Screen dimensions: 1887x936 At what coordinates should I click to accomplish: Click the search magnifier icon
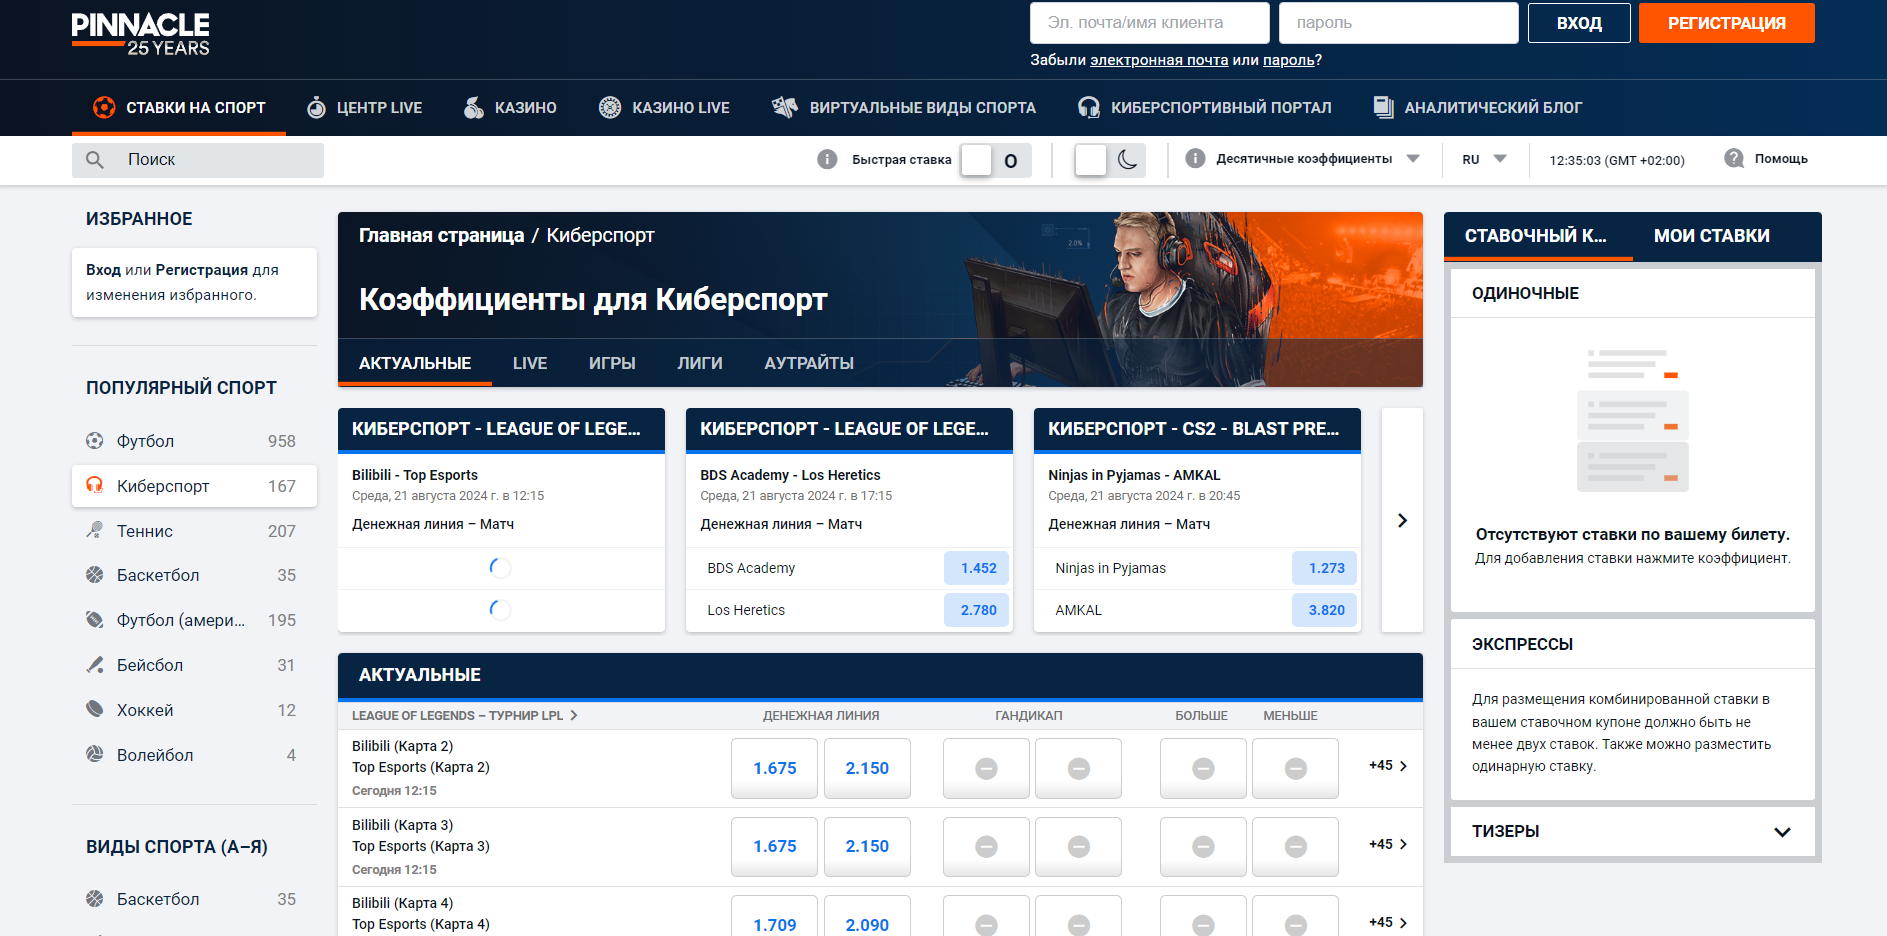click(95, 160)
